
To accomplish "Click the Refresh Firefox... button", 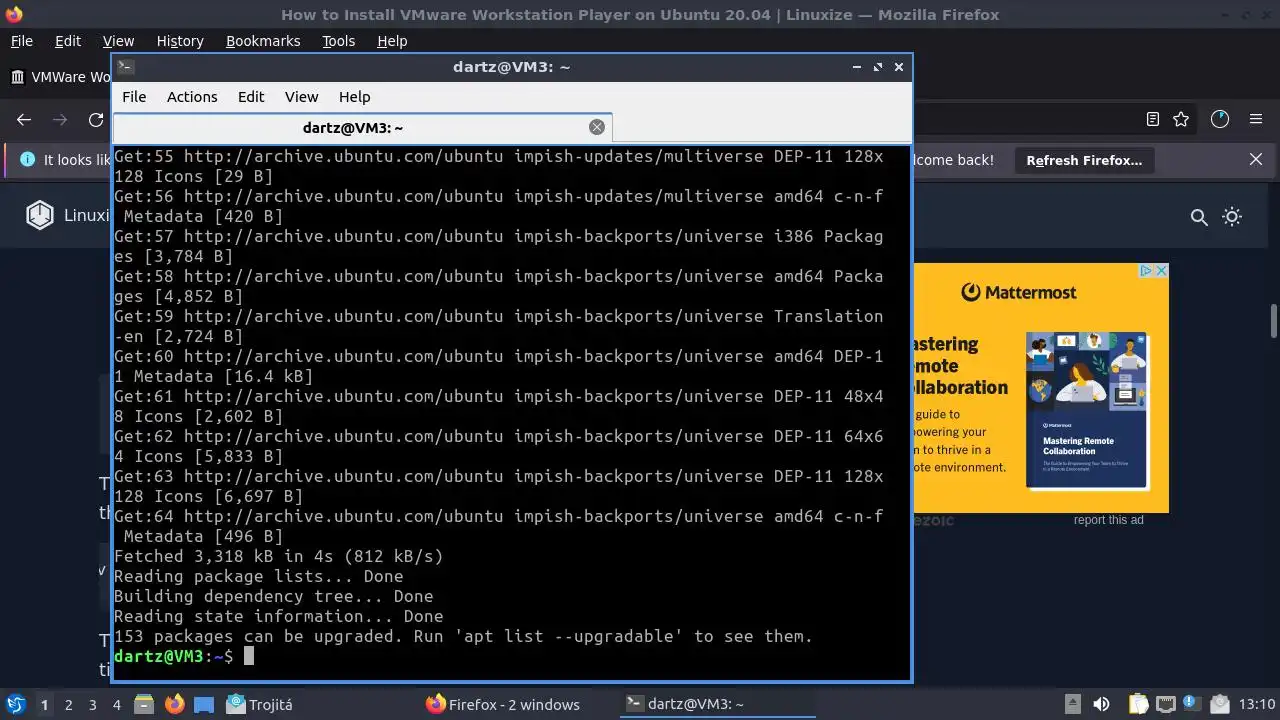I will [1084, 160].
